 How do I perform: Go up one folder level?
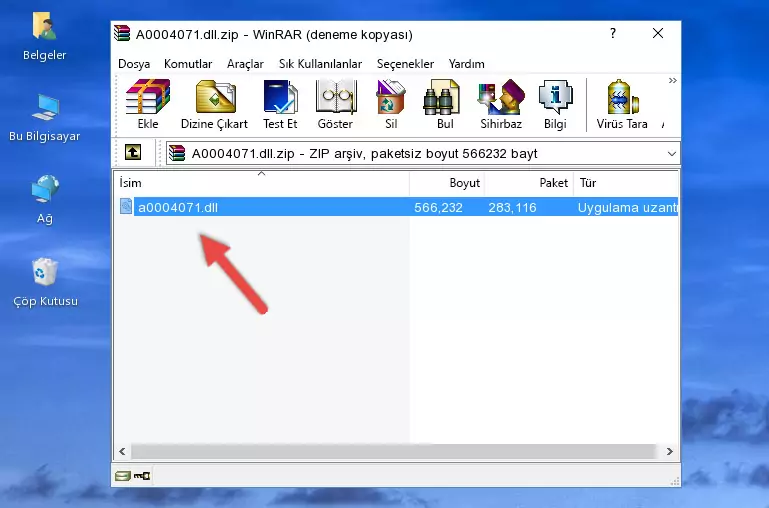click(133, 152)
